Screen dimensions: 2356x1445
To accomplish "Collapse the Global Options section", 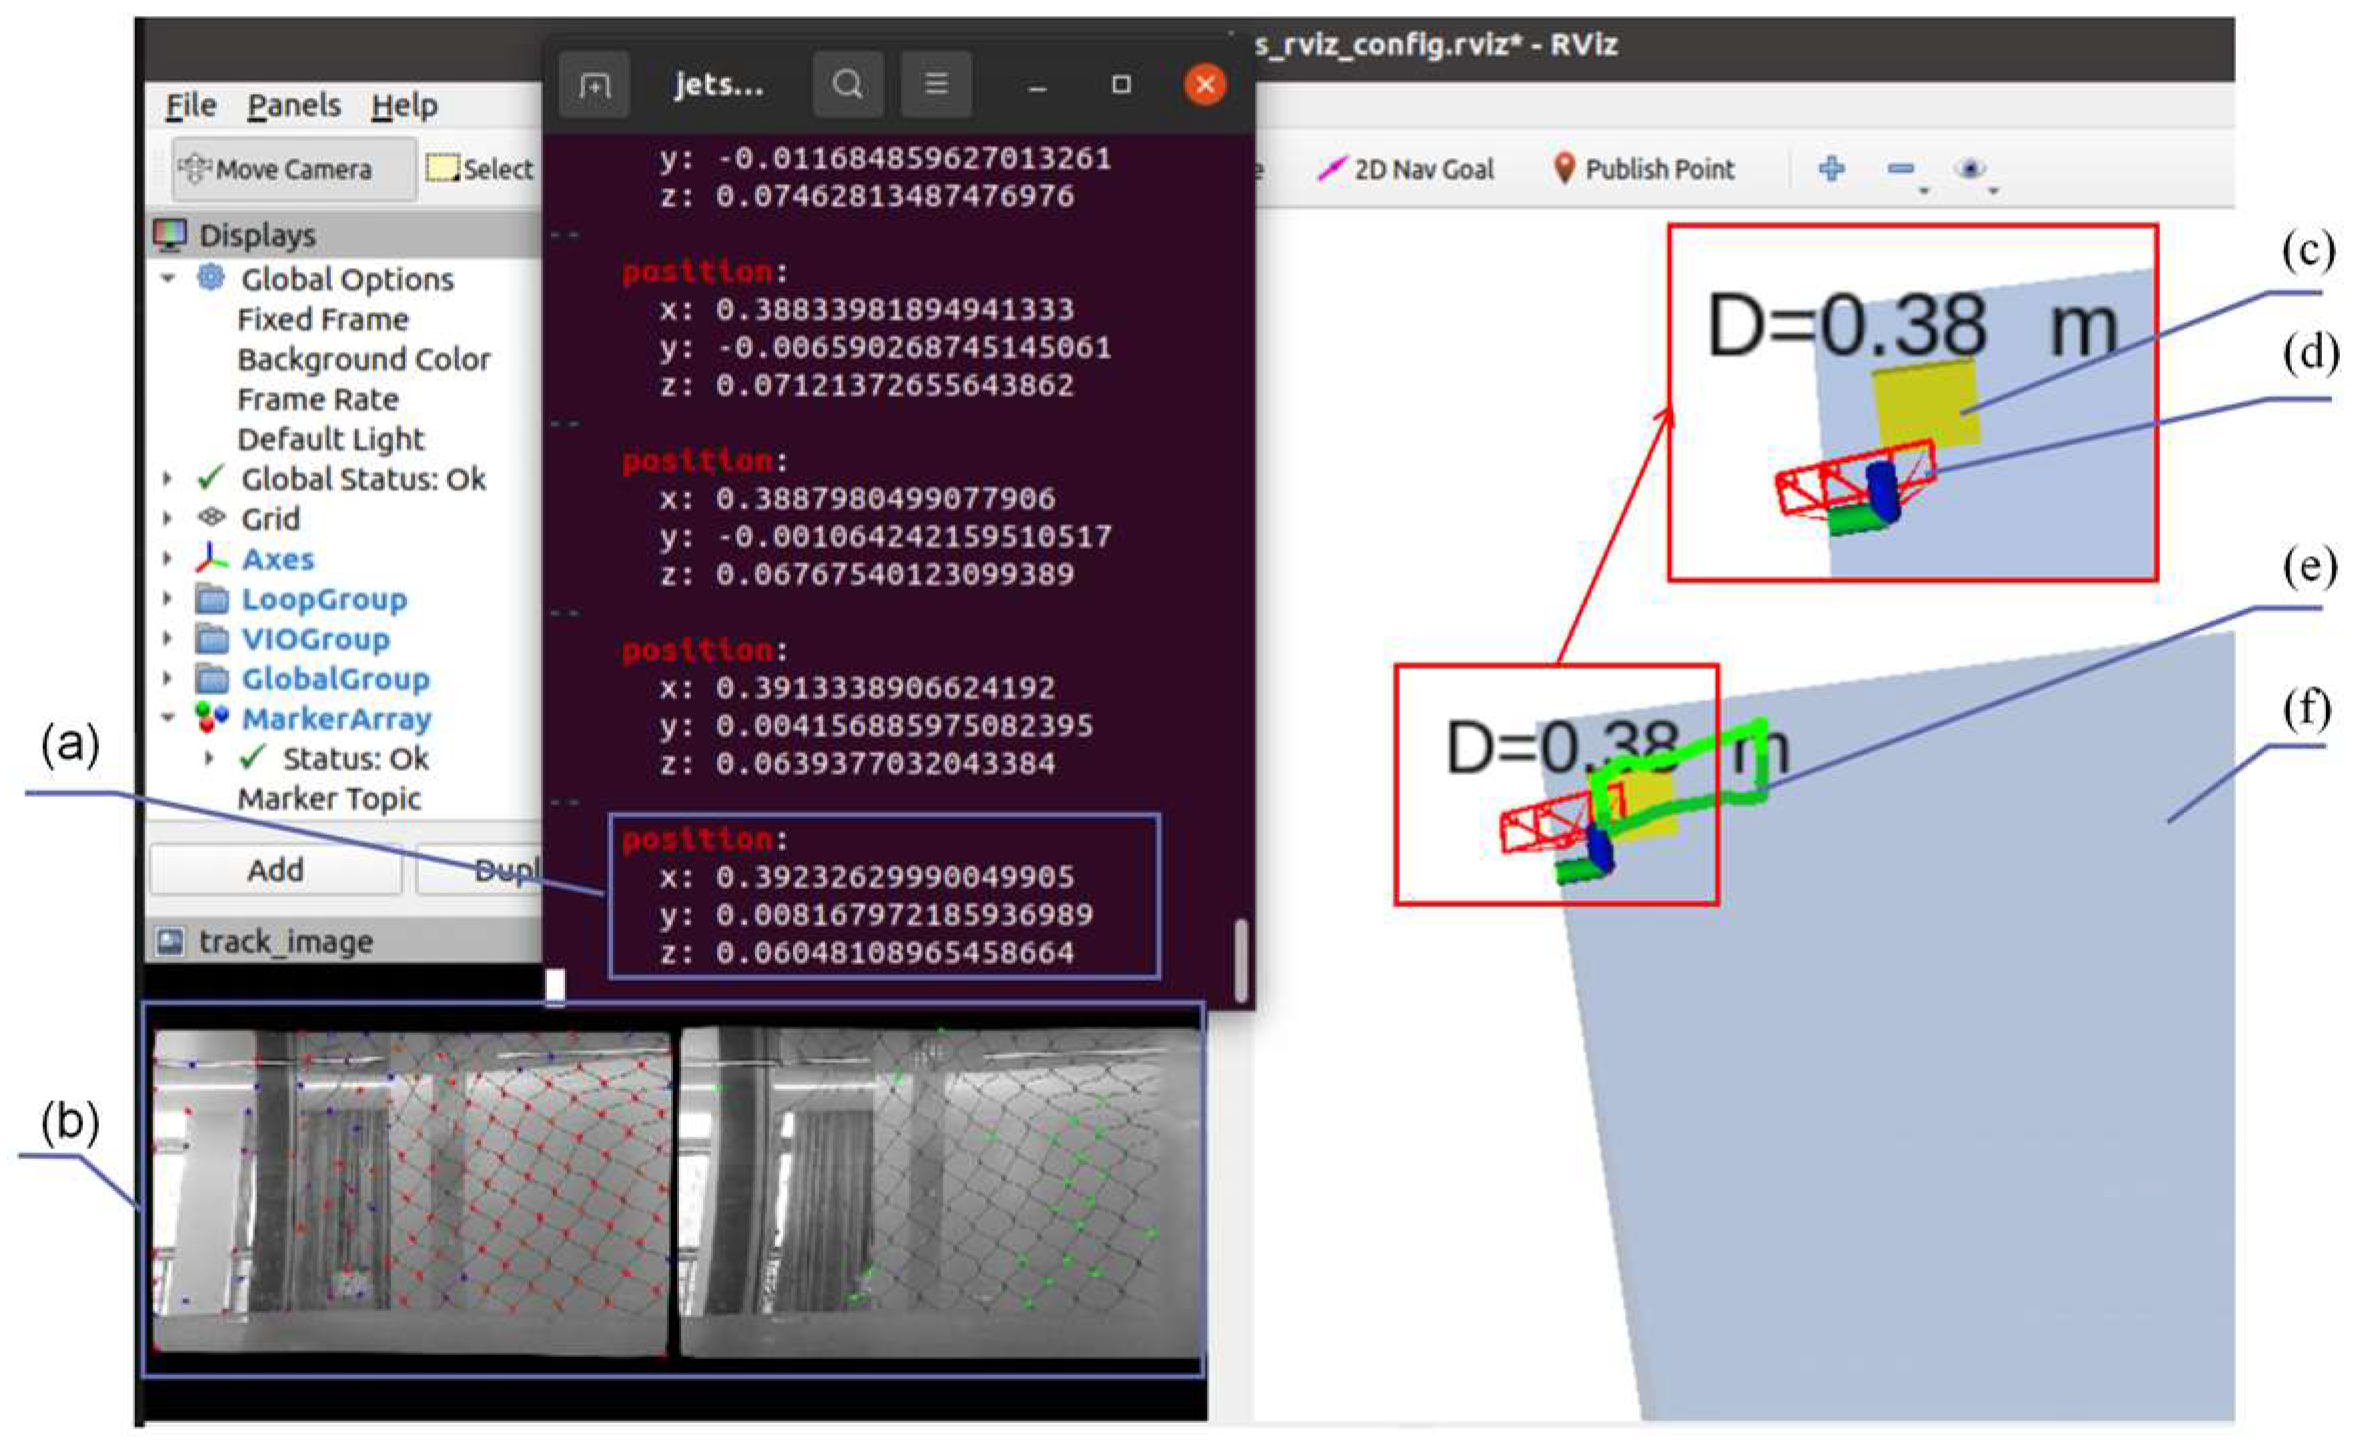I will pyautogui.click(x=168, y=278).
